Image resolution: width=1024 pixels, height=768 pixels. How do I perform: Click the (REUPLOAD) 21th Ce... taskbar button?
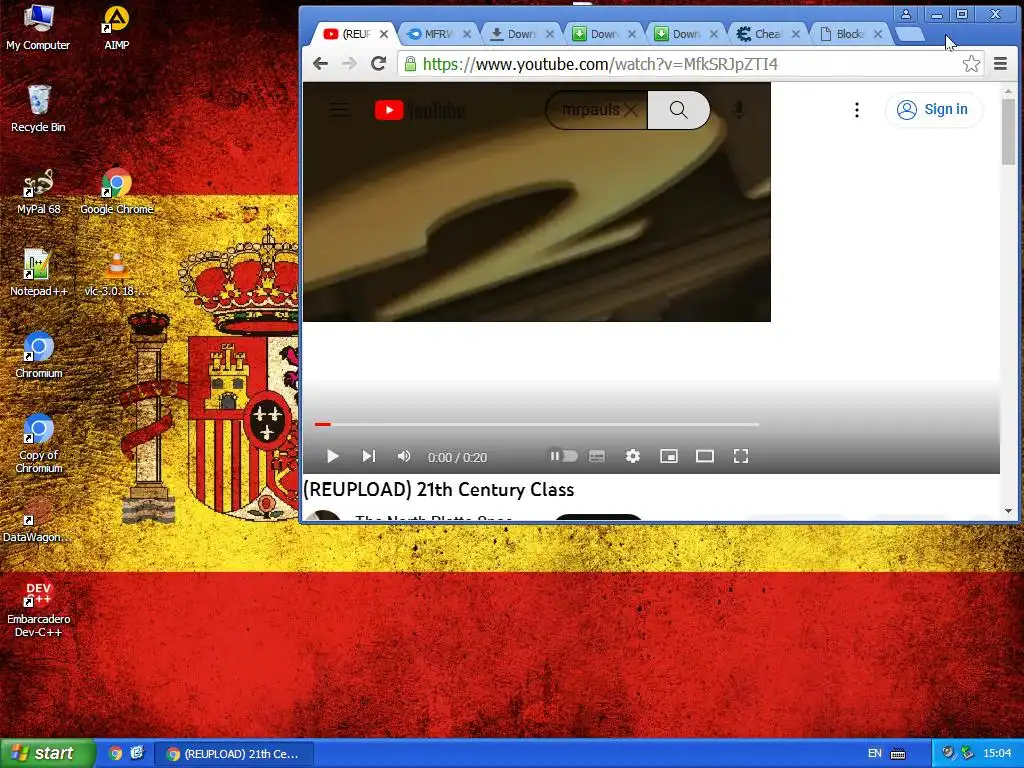[234, 754]
